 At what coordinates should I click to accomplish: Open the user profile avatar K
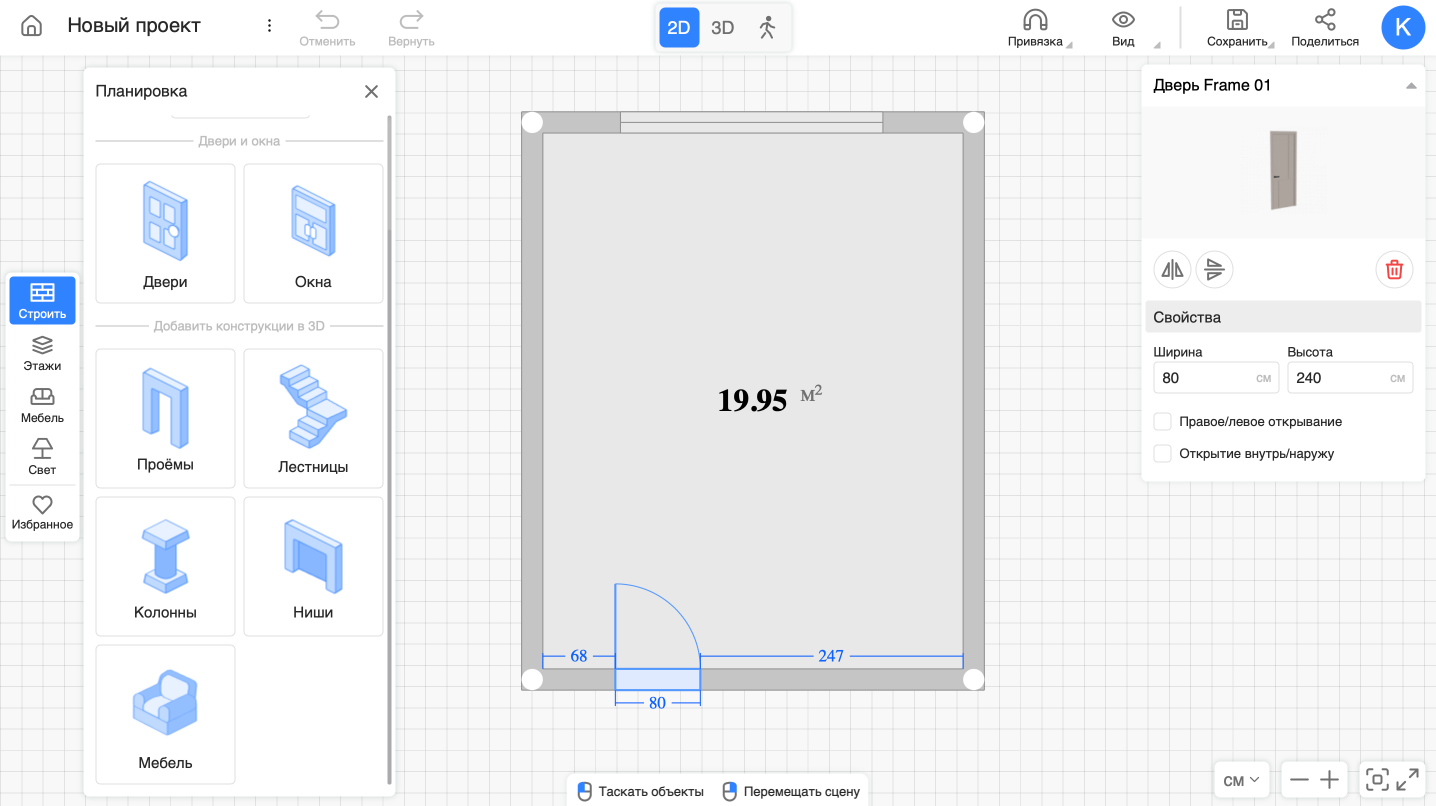[x=1403, y=27]
